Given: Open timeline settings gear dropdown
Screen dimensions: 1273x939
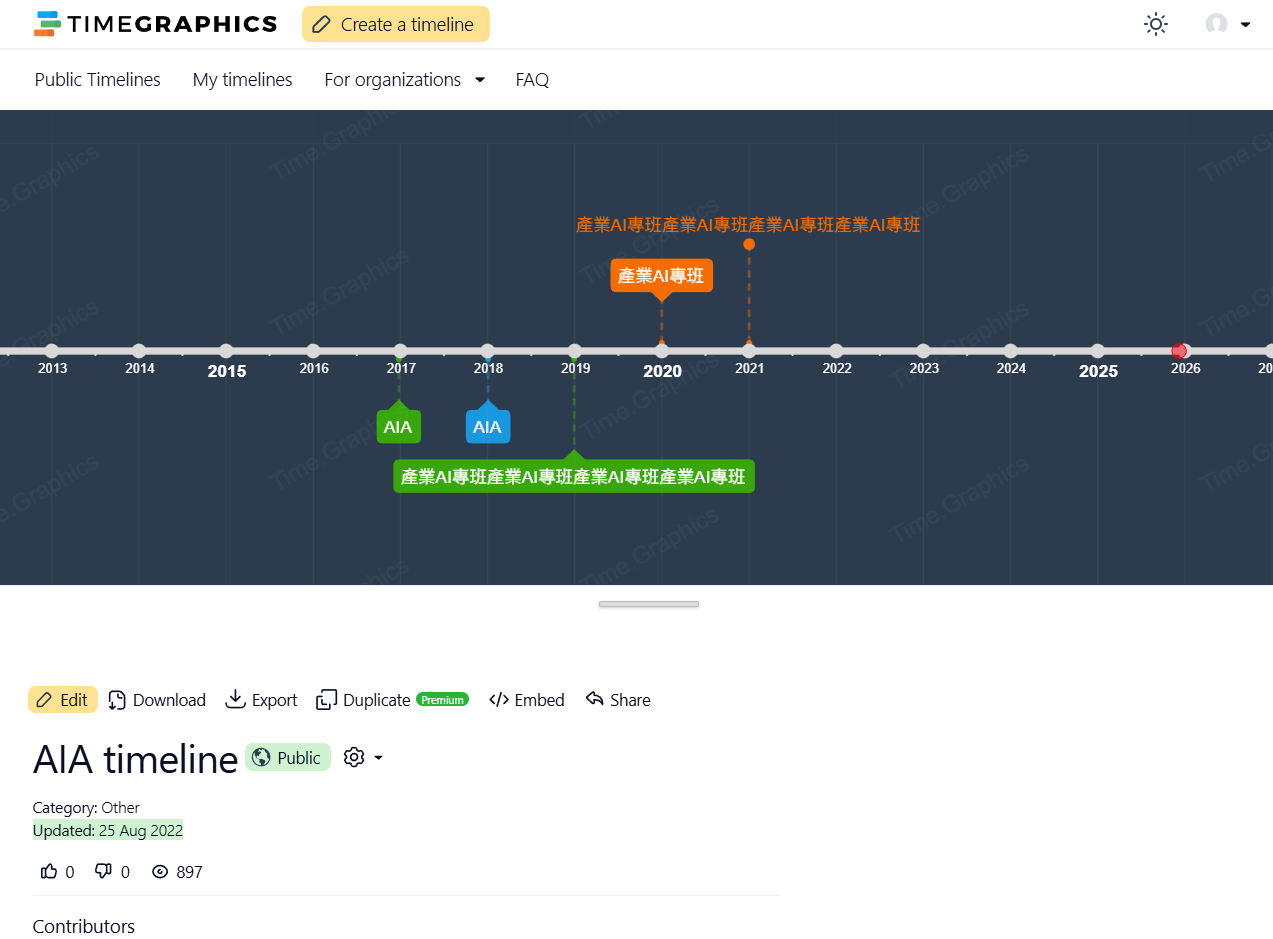Looking at the screenshot, I should (x=363, y=758).
